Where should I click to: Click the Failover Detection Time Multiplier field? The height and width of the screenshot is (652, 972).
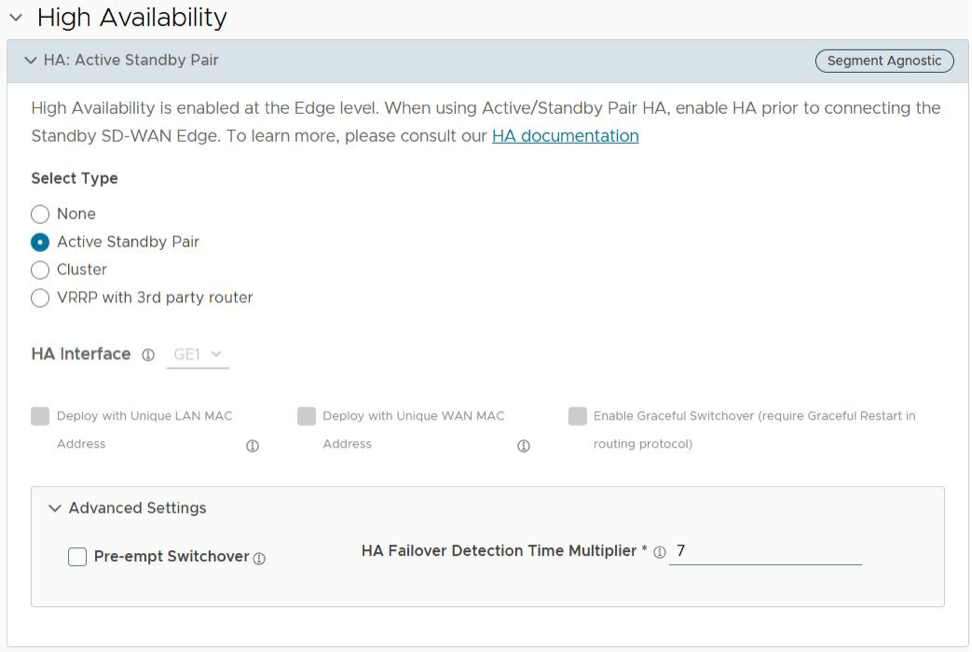765,552
